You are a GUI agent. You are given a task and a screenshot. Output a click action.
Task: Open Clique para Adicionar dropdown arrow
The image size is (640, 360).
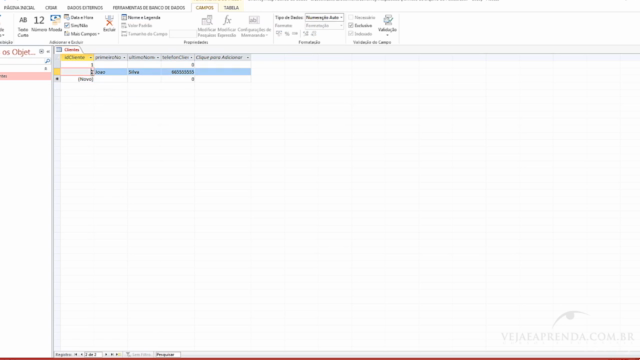[247, 58]
